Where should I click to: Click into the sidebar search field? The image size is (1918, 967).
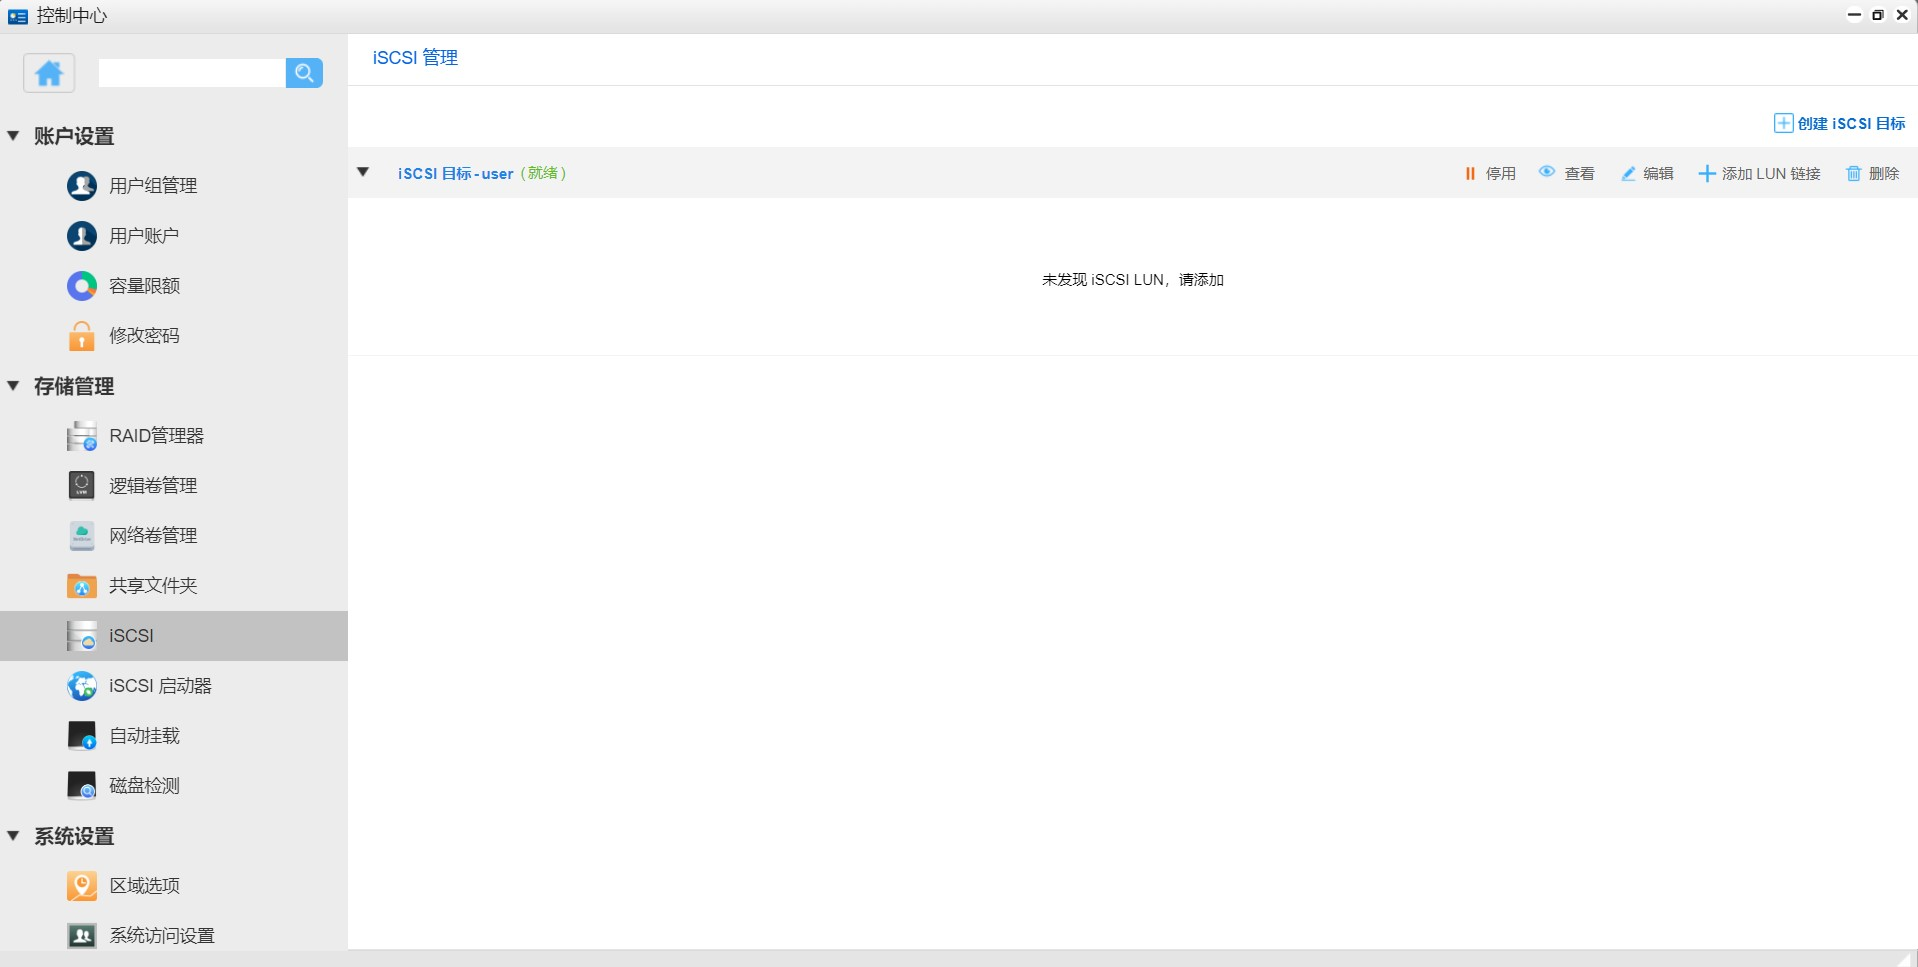tap(192, 73)
